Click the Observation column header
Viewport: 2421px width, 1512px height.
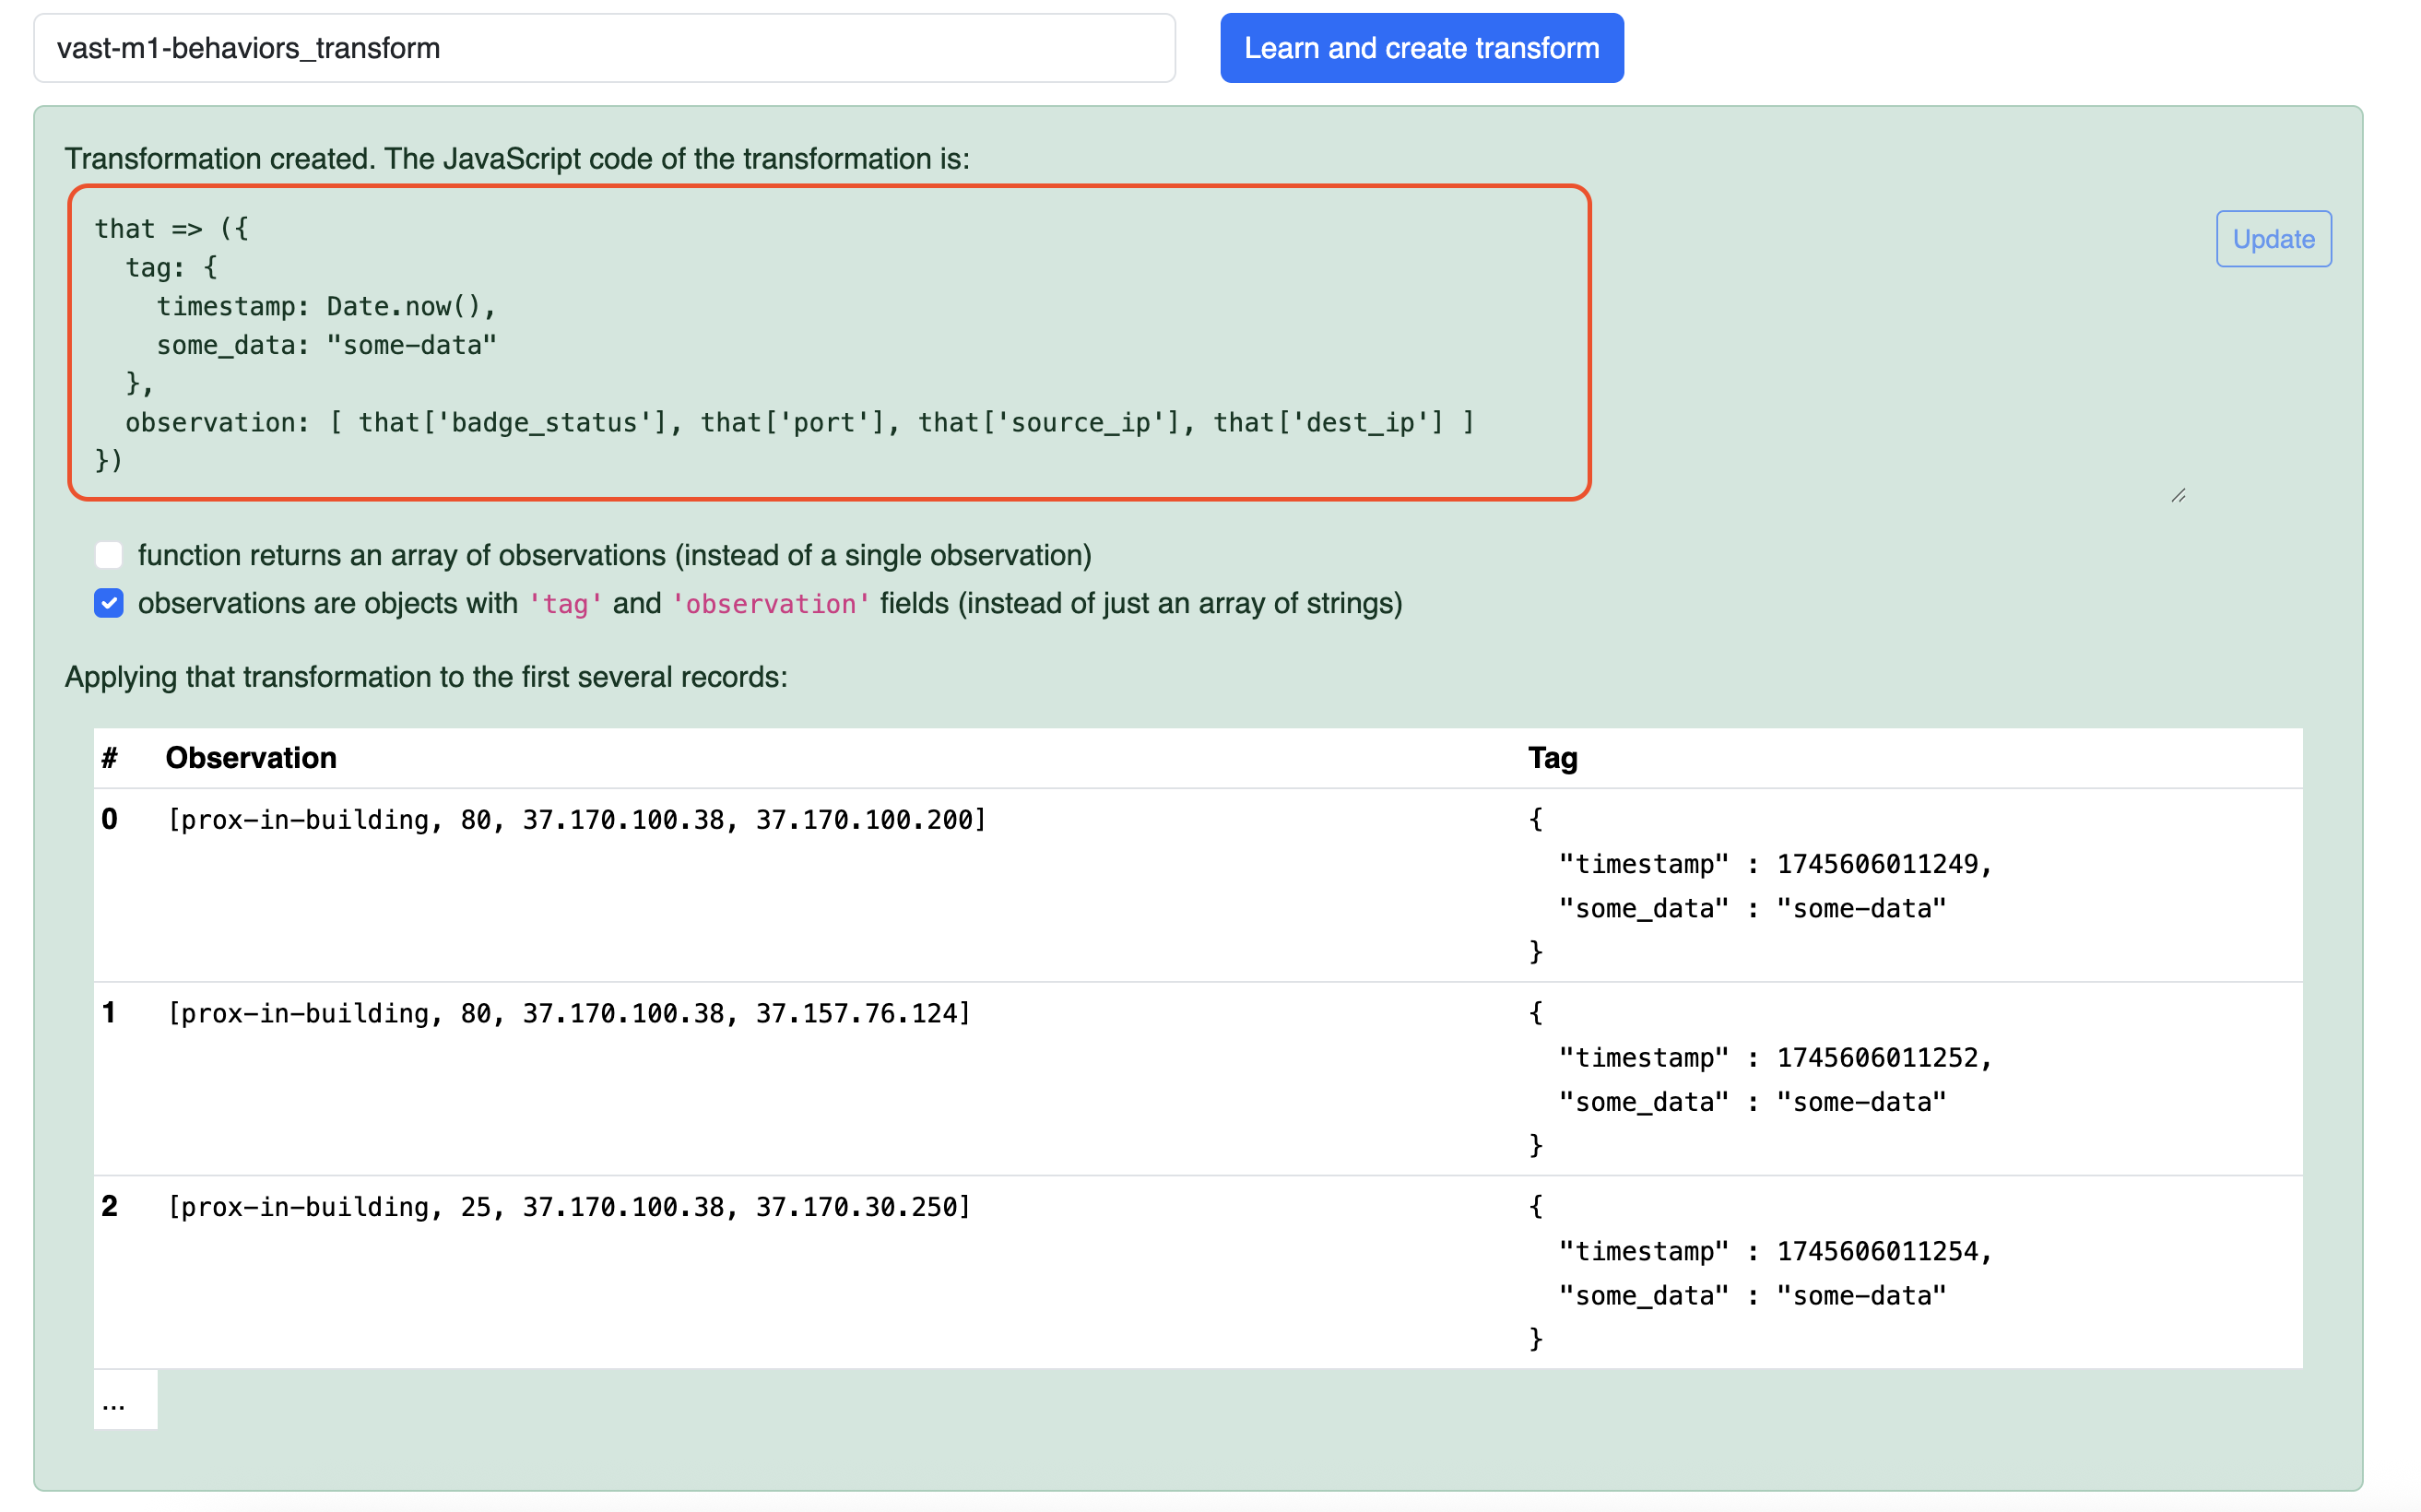click(251, 758)
